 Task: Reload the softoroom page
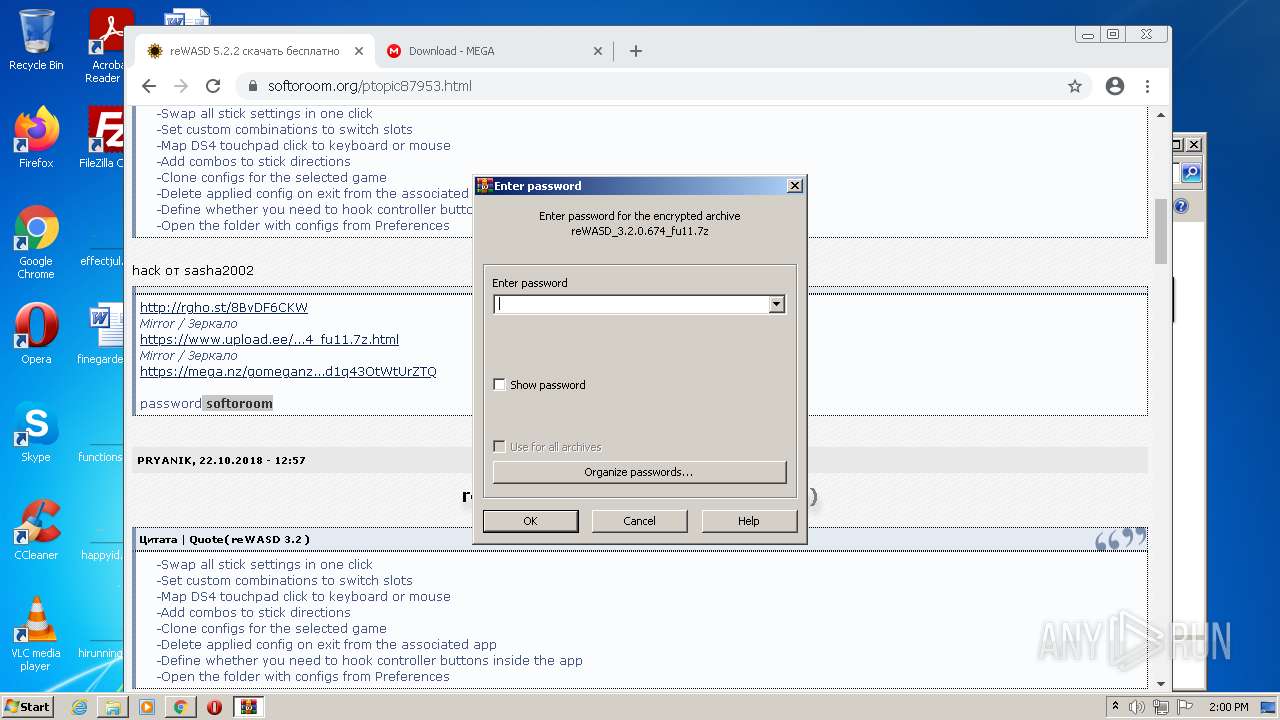click(213, 86)
